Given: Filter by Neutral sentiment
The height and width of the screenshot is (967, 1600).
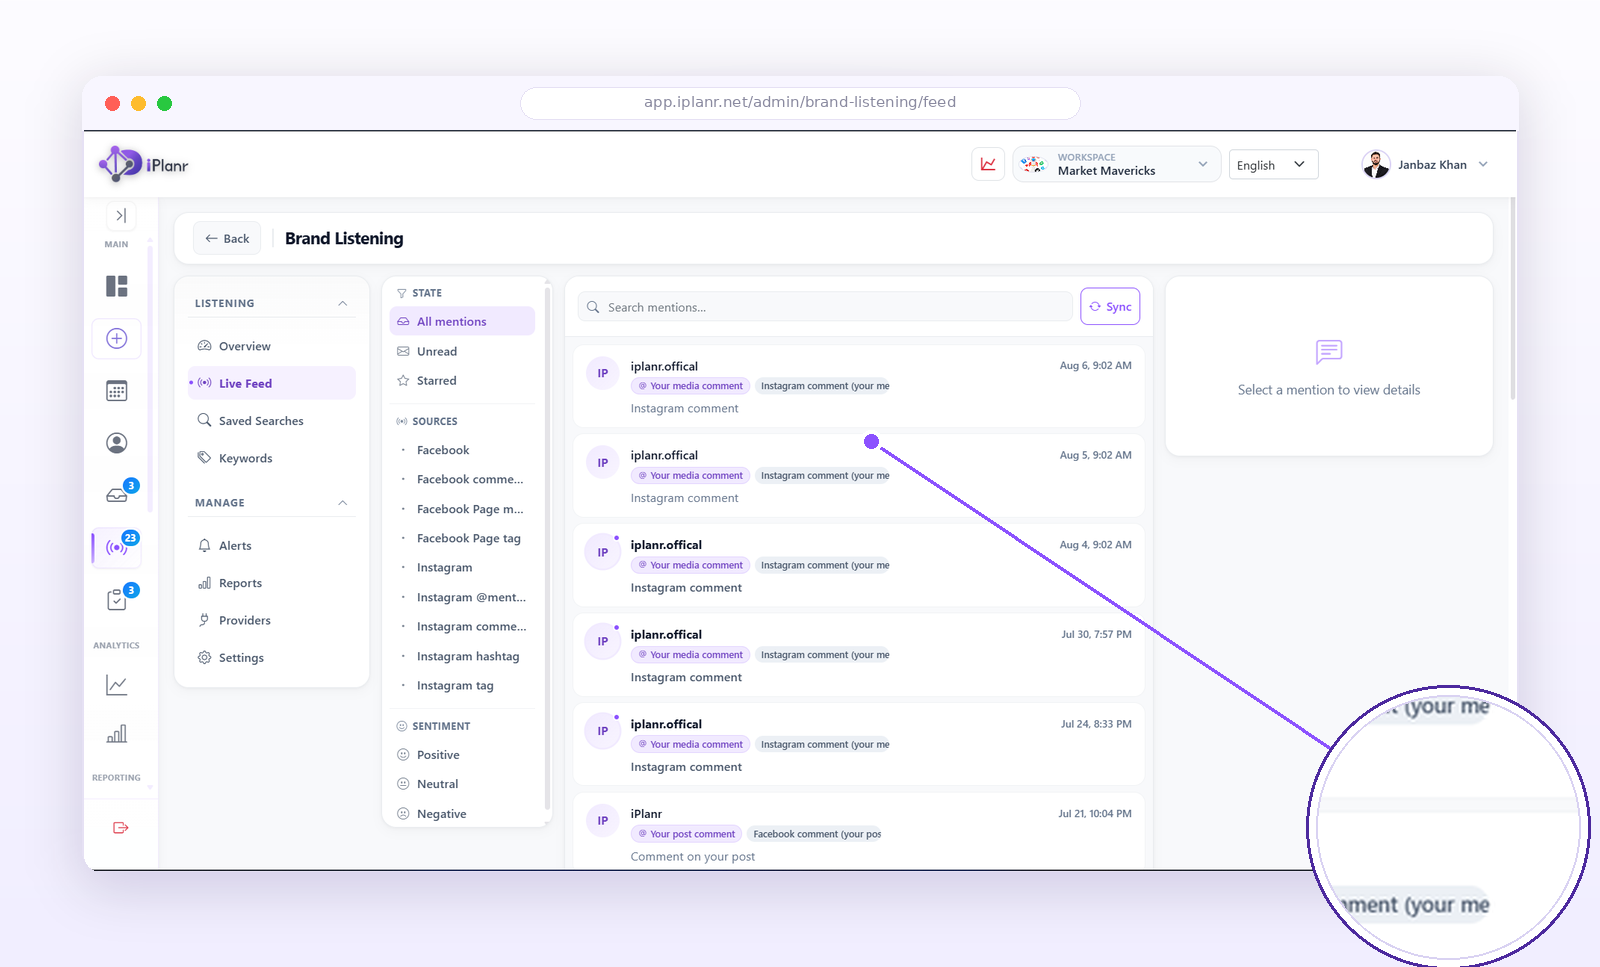Looking at the screenshot, I should pos(462,784).
